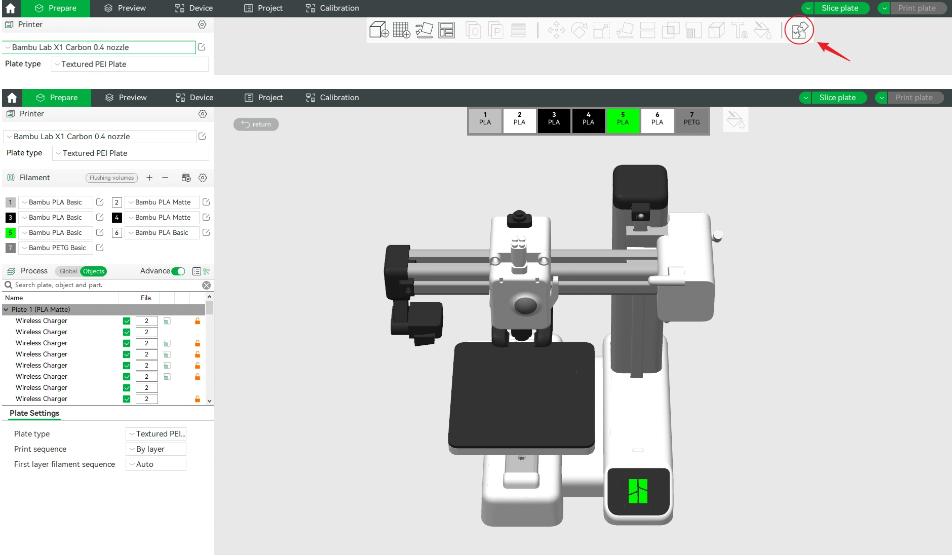Open Bambu PLA Matte dropdown for filament 4
This screenshot has width=952, height=557.
(162, 217)
